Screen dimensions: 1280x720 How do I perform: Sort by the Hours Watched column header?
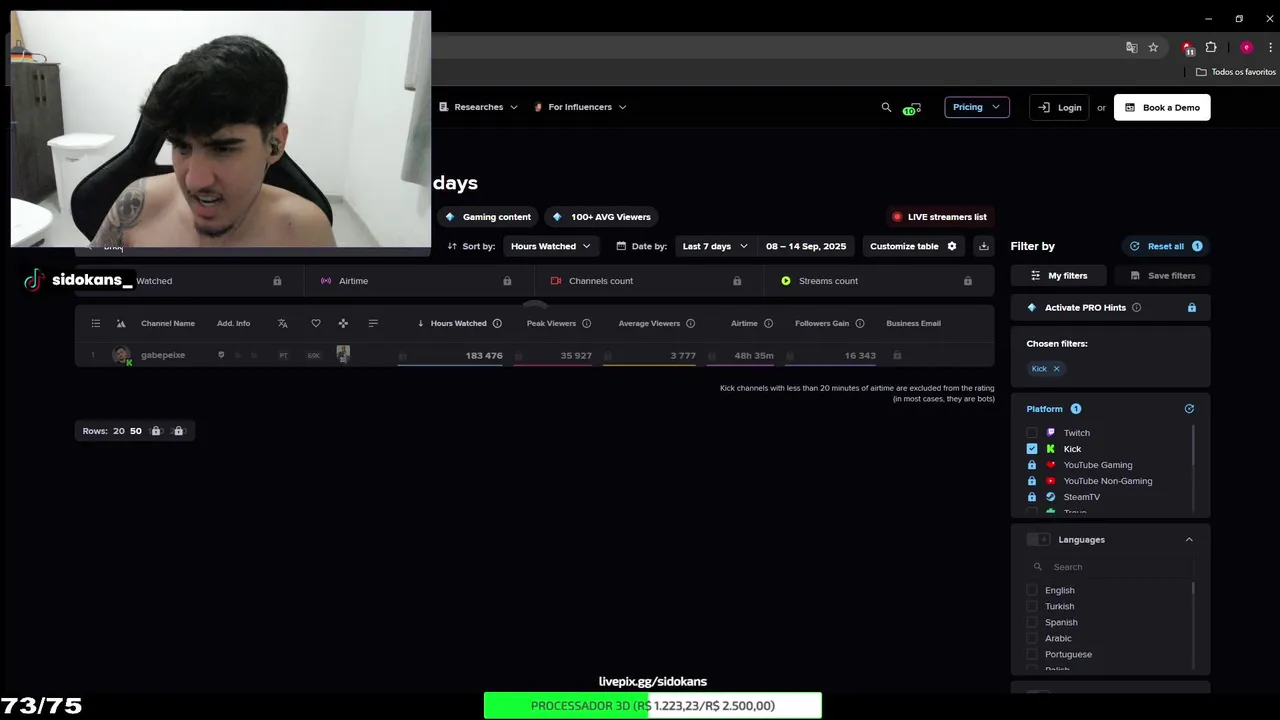(x=458, y=323)
